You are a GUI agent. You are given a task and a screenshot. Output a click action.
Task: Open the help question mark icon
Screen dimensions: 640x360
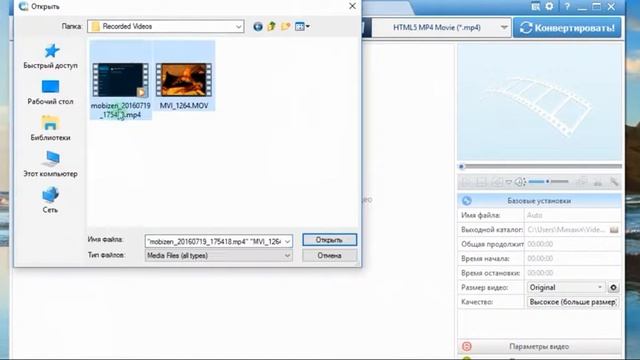pyautogui.click(x=567, y=6)
